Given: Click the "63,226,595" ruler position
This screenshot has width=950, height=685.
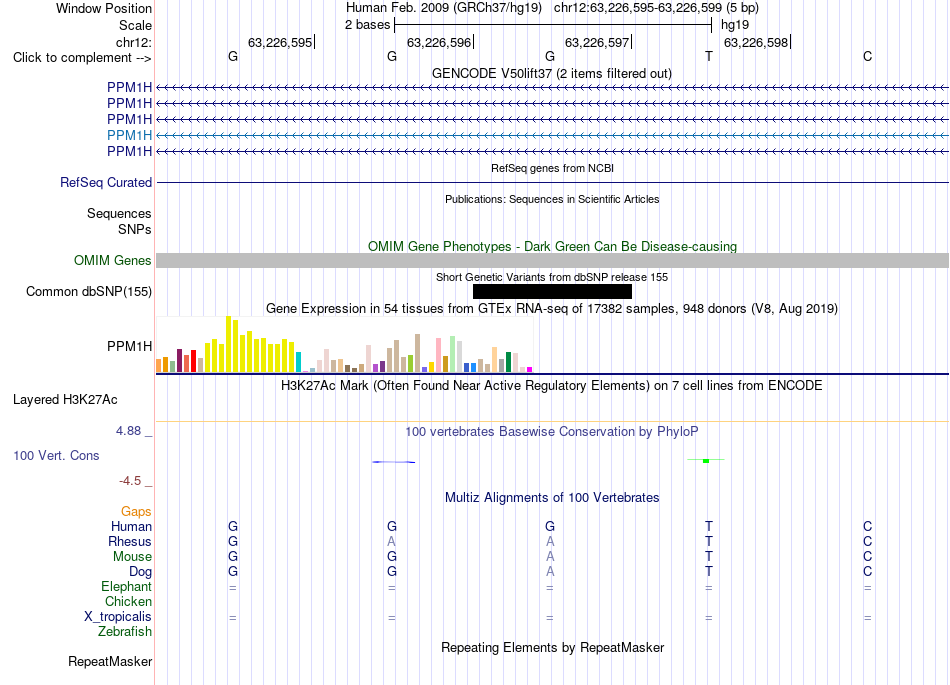Looking at the screenshot, I should (280, 42).
